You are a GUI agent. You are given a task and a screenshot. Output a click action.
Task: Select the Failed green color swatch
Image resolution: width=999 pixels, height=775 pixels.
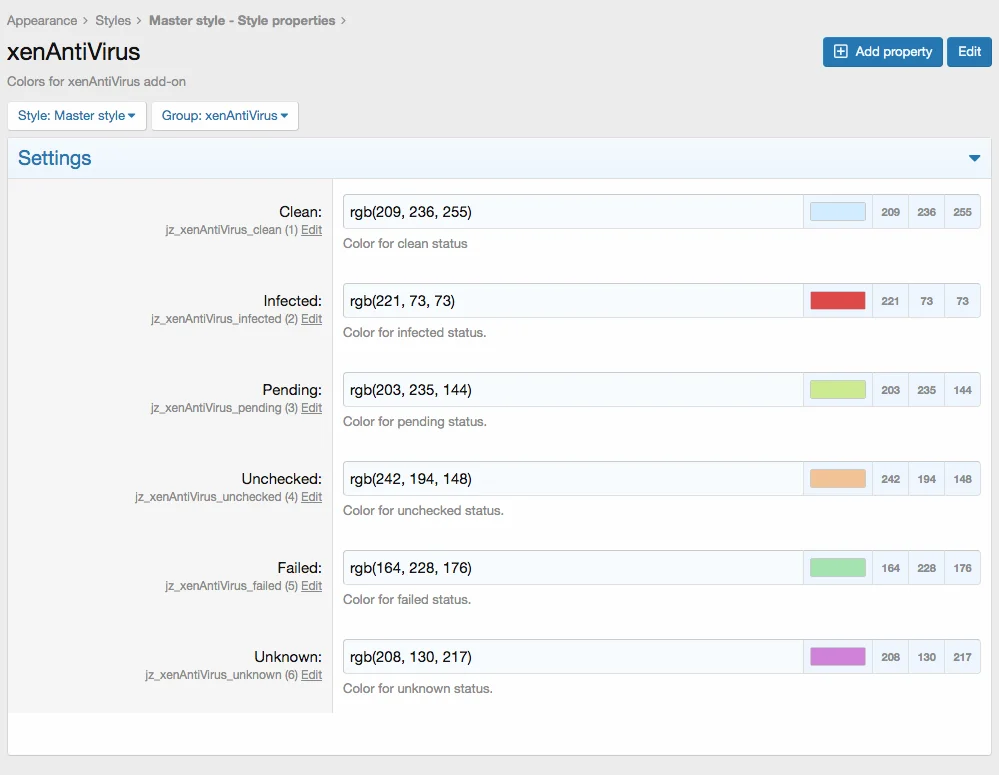837,568
